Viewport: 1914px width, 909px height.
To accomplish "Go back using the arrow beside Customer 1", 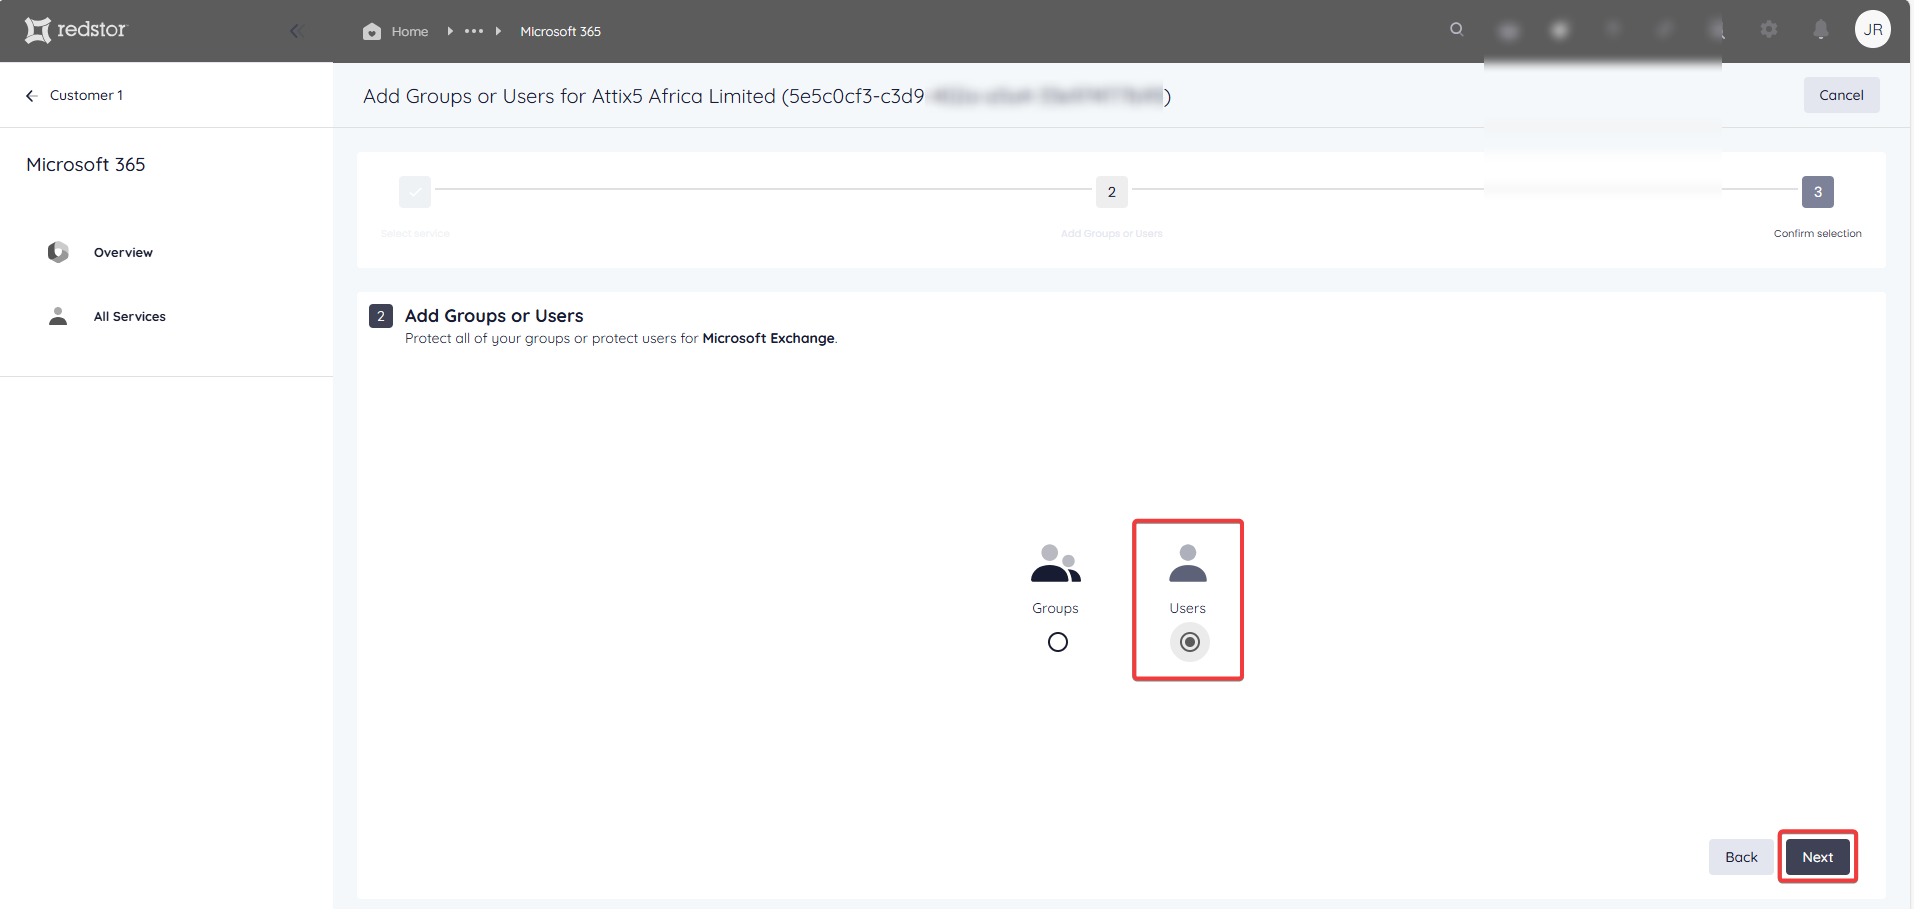I will click(x=31, y=95).
